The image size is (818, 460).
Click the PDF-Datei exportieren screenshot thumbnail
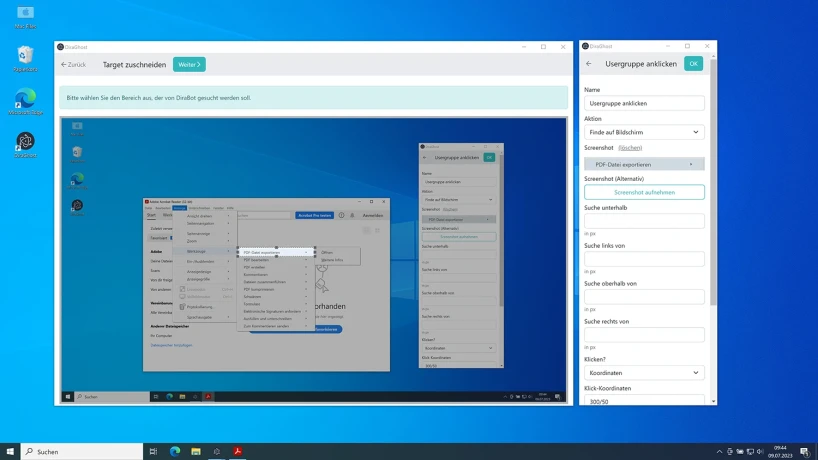coord(644,163)
